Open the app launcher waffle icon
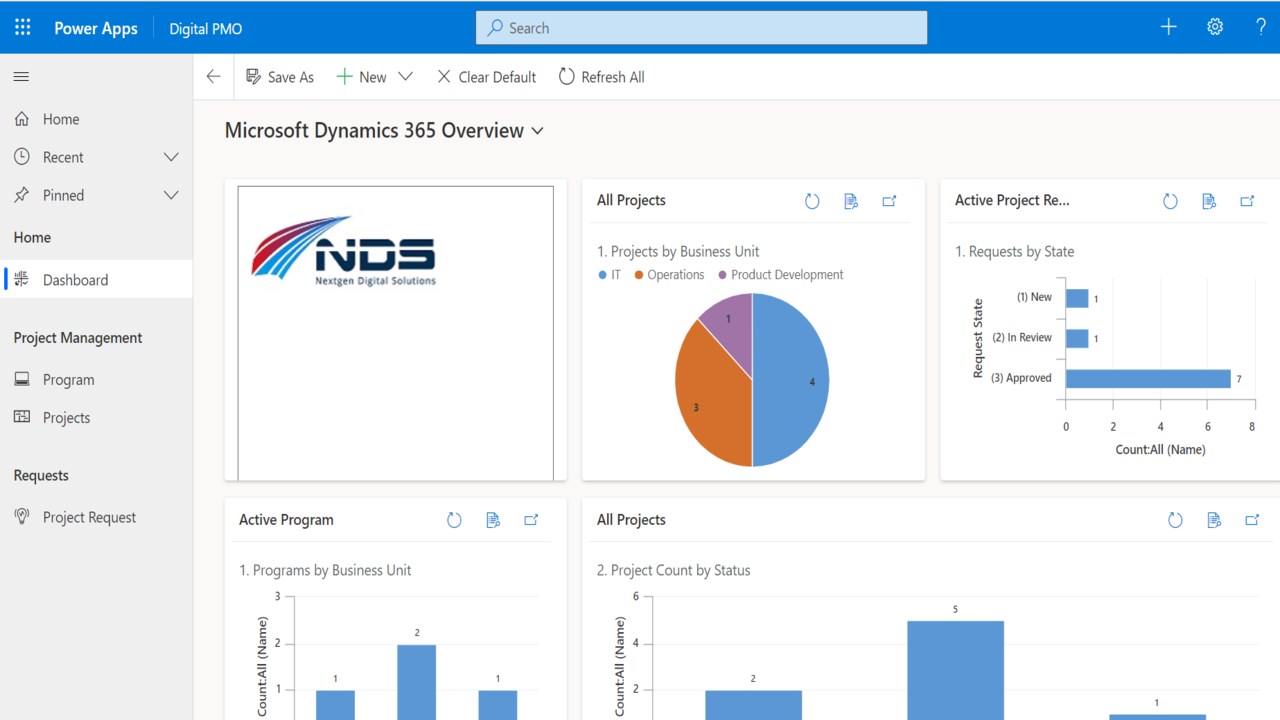 click(x=22, y=28)
